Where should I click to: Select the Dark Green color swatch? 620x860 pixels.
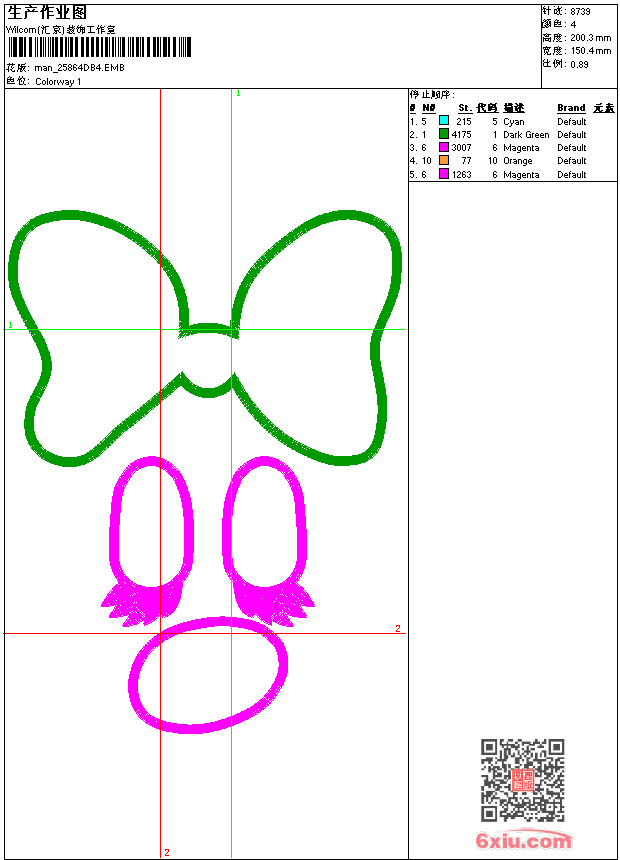tap(444, 134)
